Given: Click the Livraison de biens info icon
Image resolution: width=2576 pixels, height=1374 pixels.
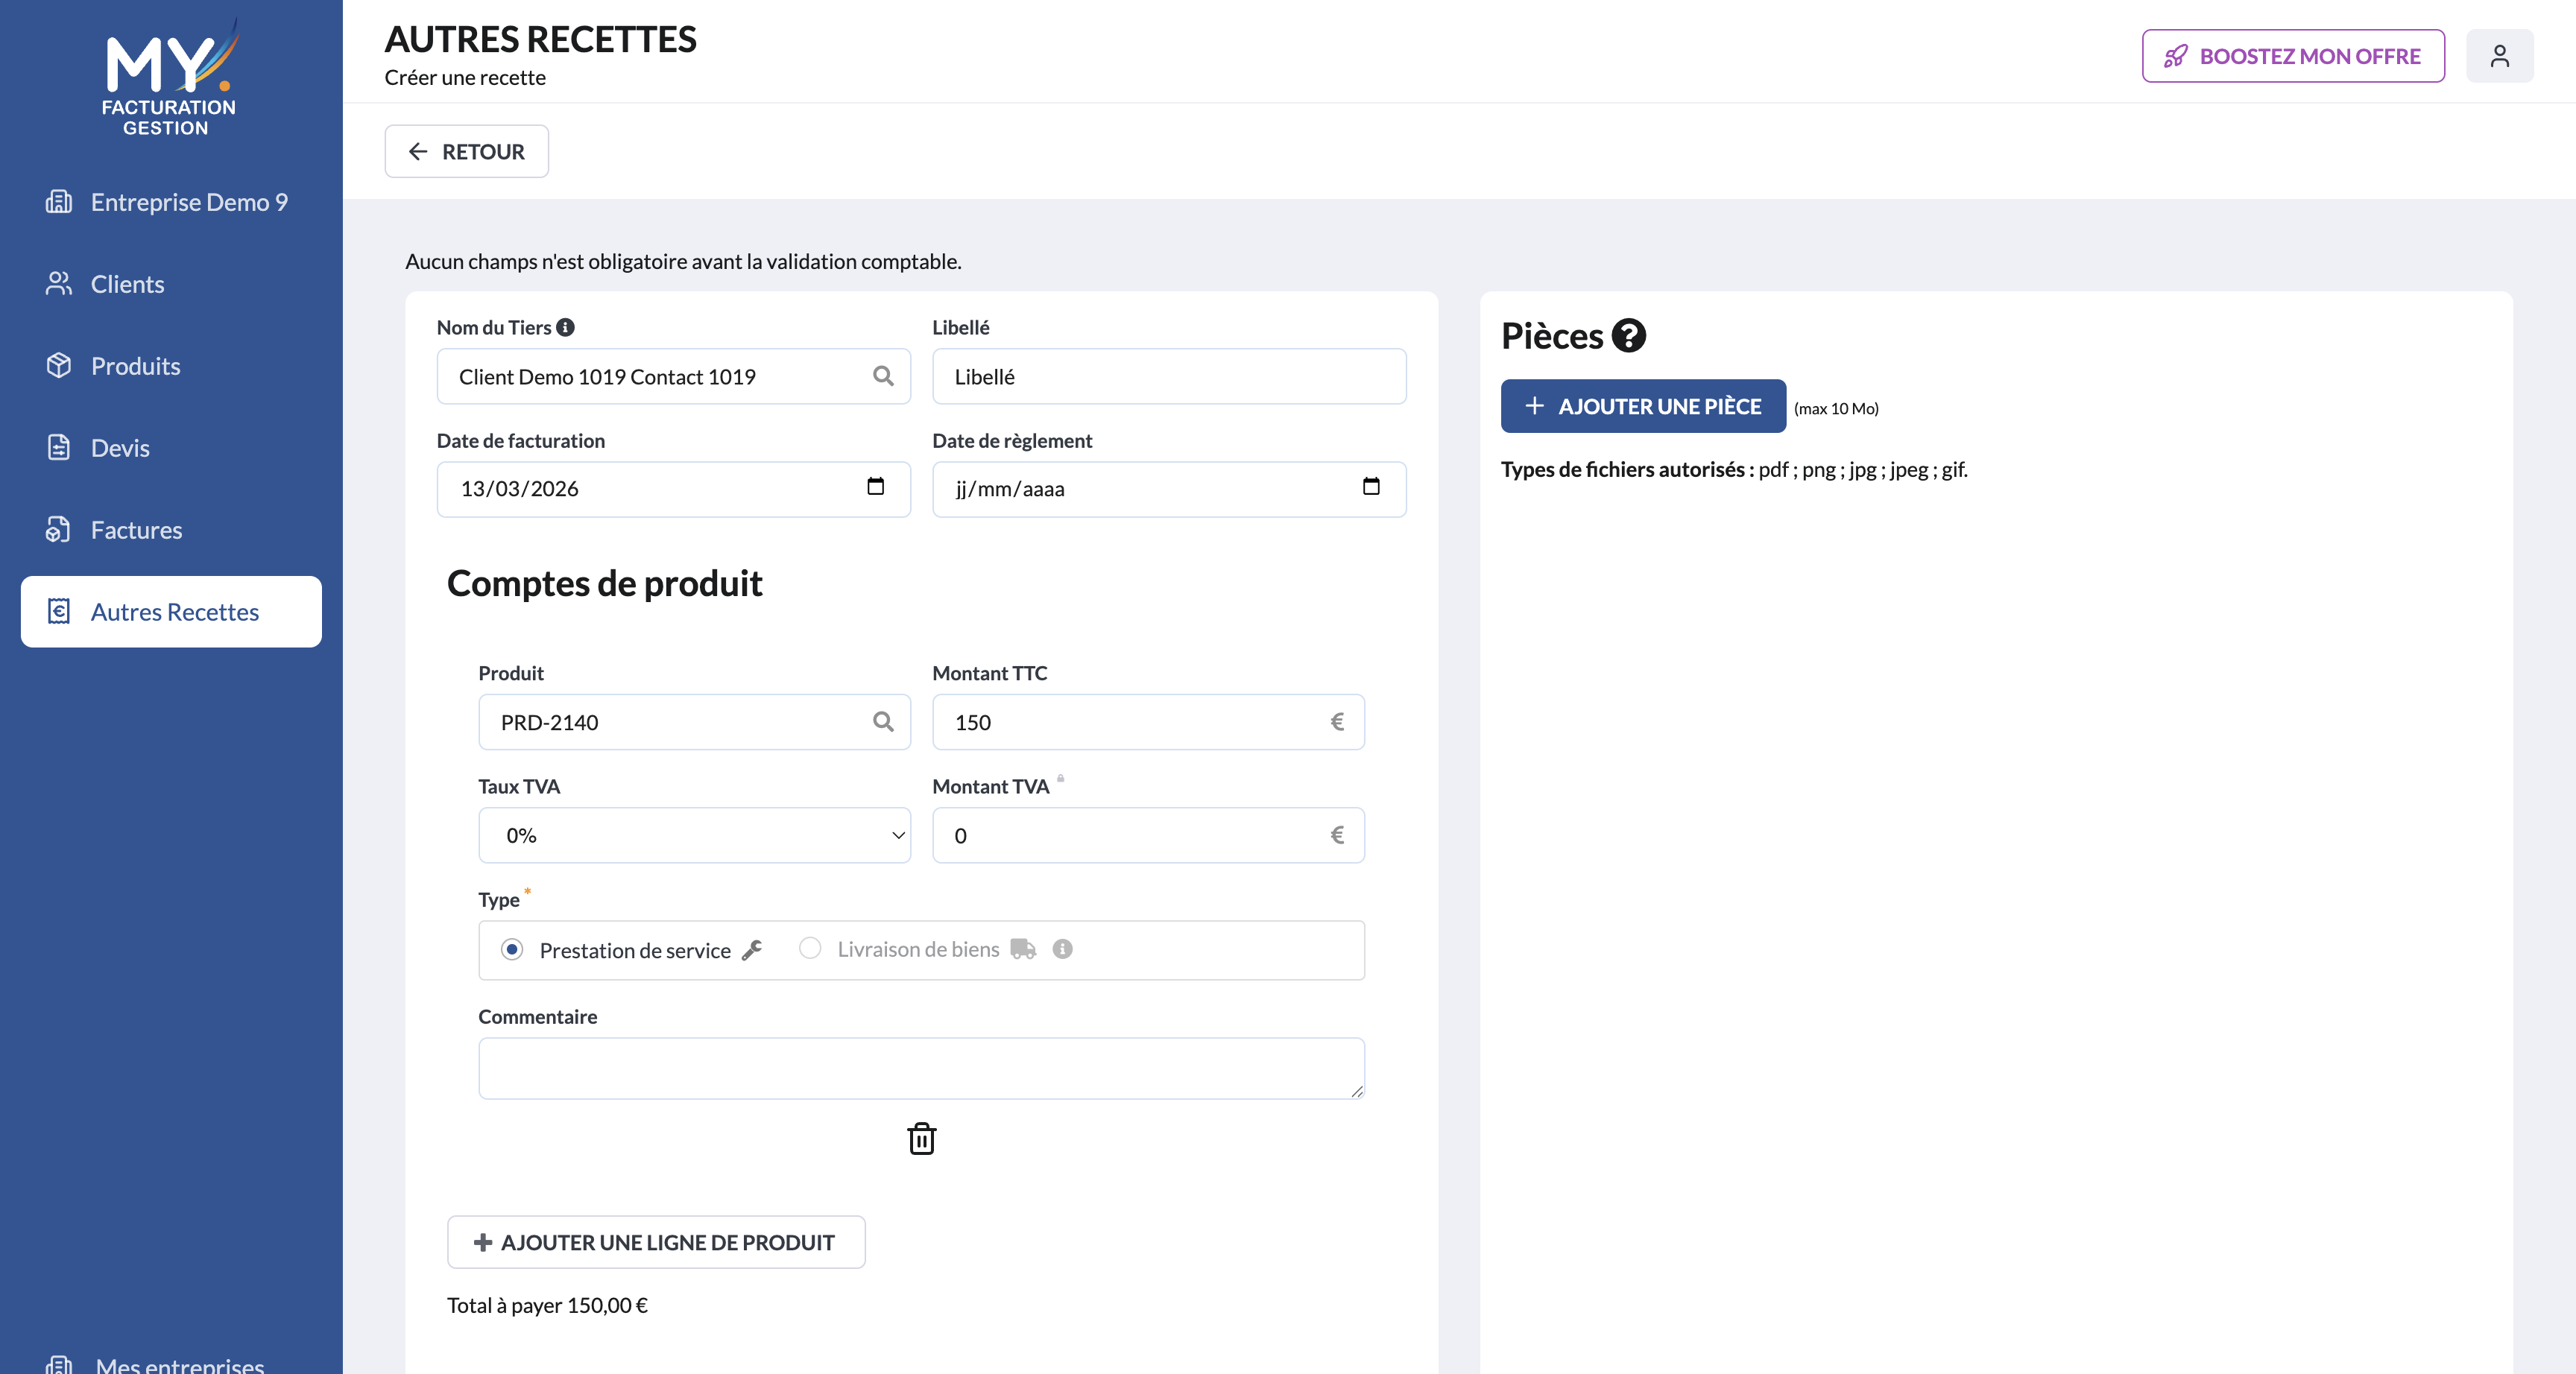Looking at the screenshot, I should pyautogui.click(x=1062, y=949).
